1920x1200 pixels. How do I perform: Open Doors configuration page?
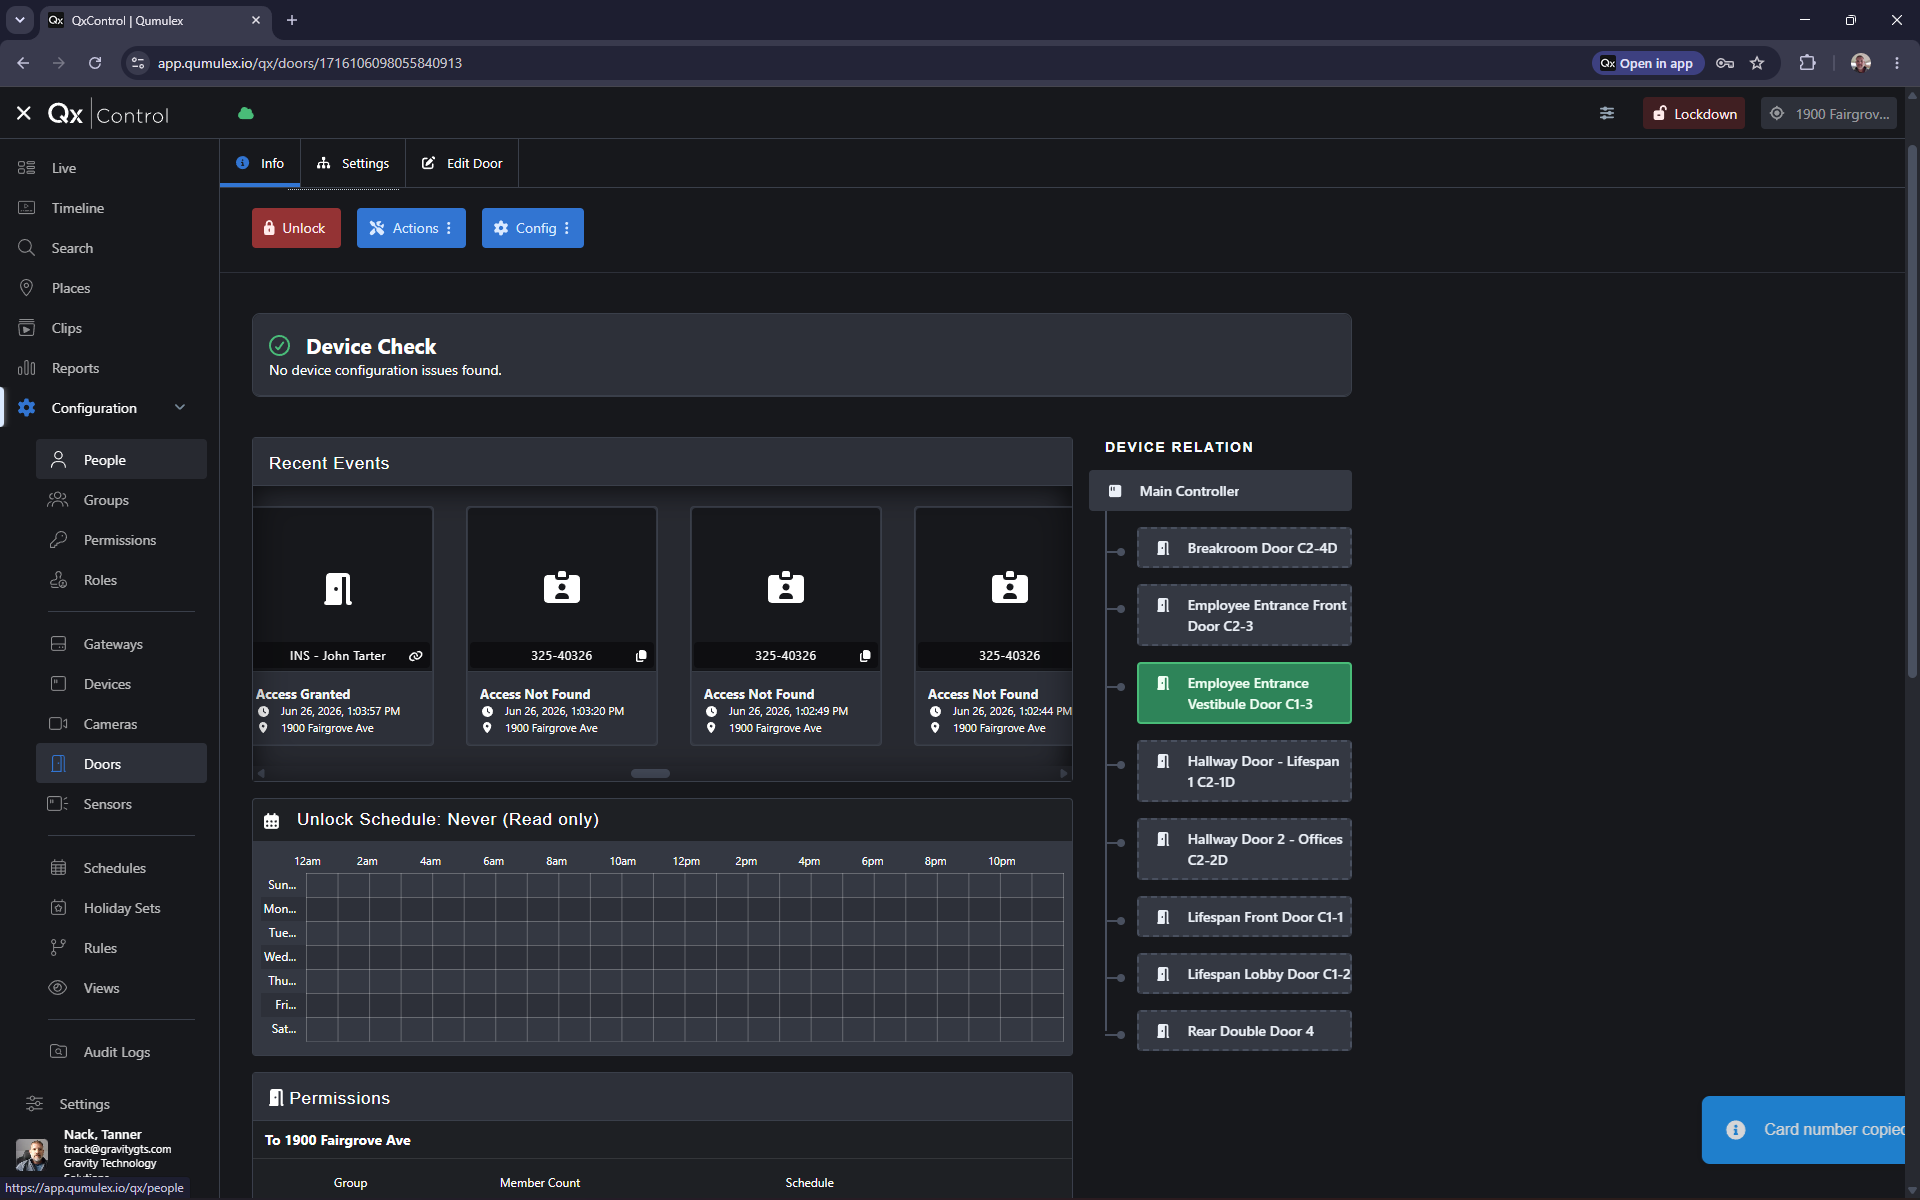121,764
